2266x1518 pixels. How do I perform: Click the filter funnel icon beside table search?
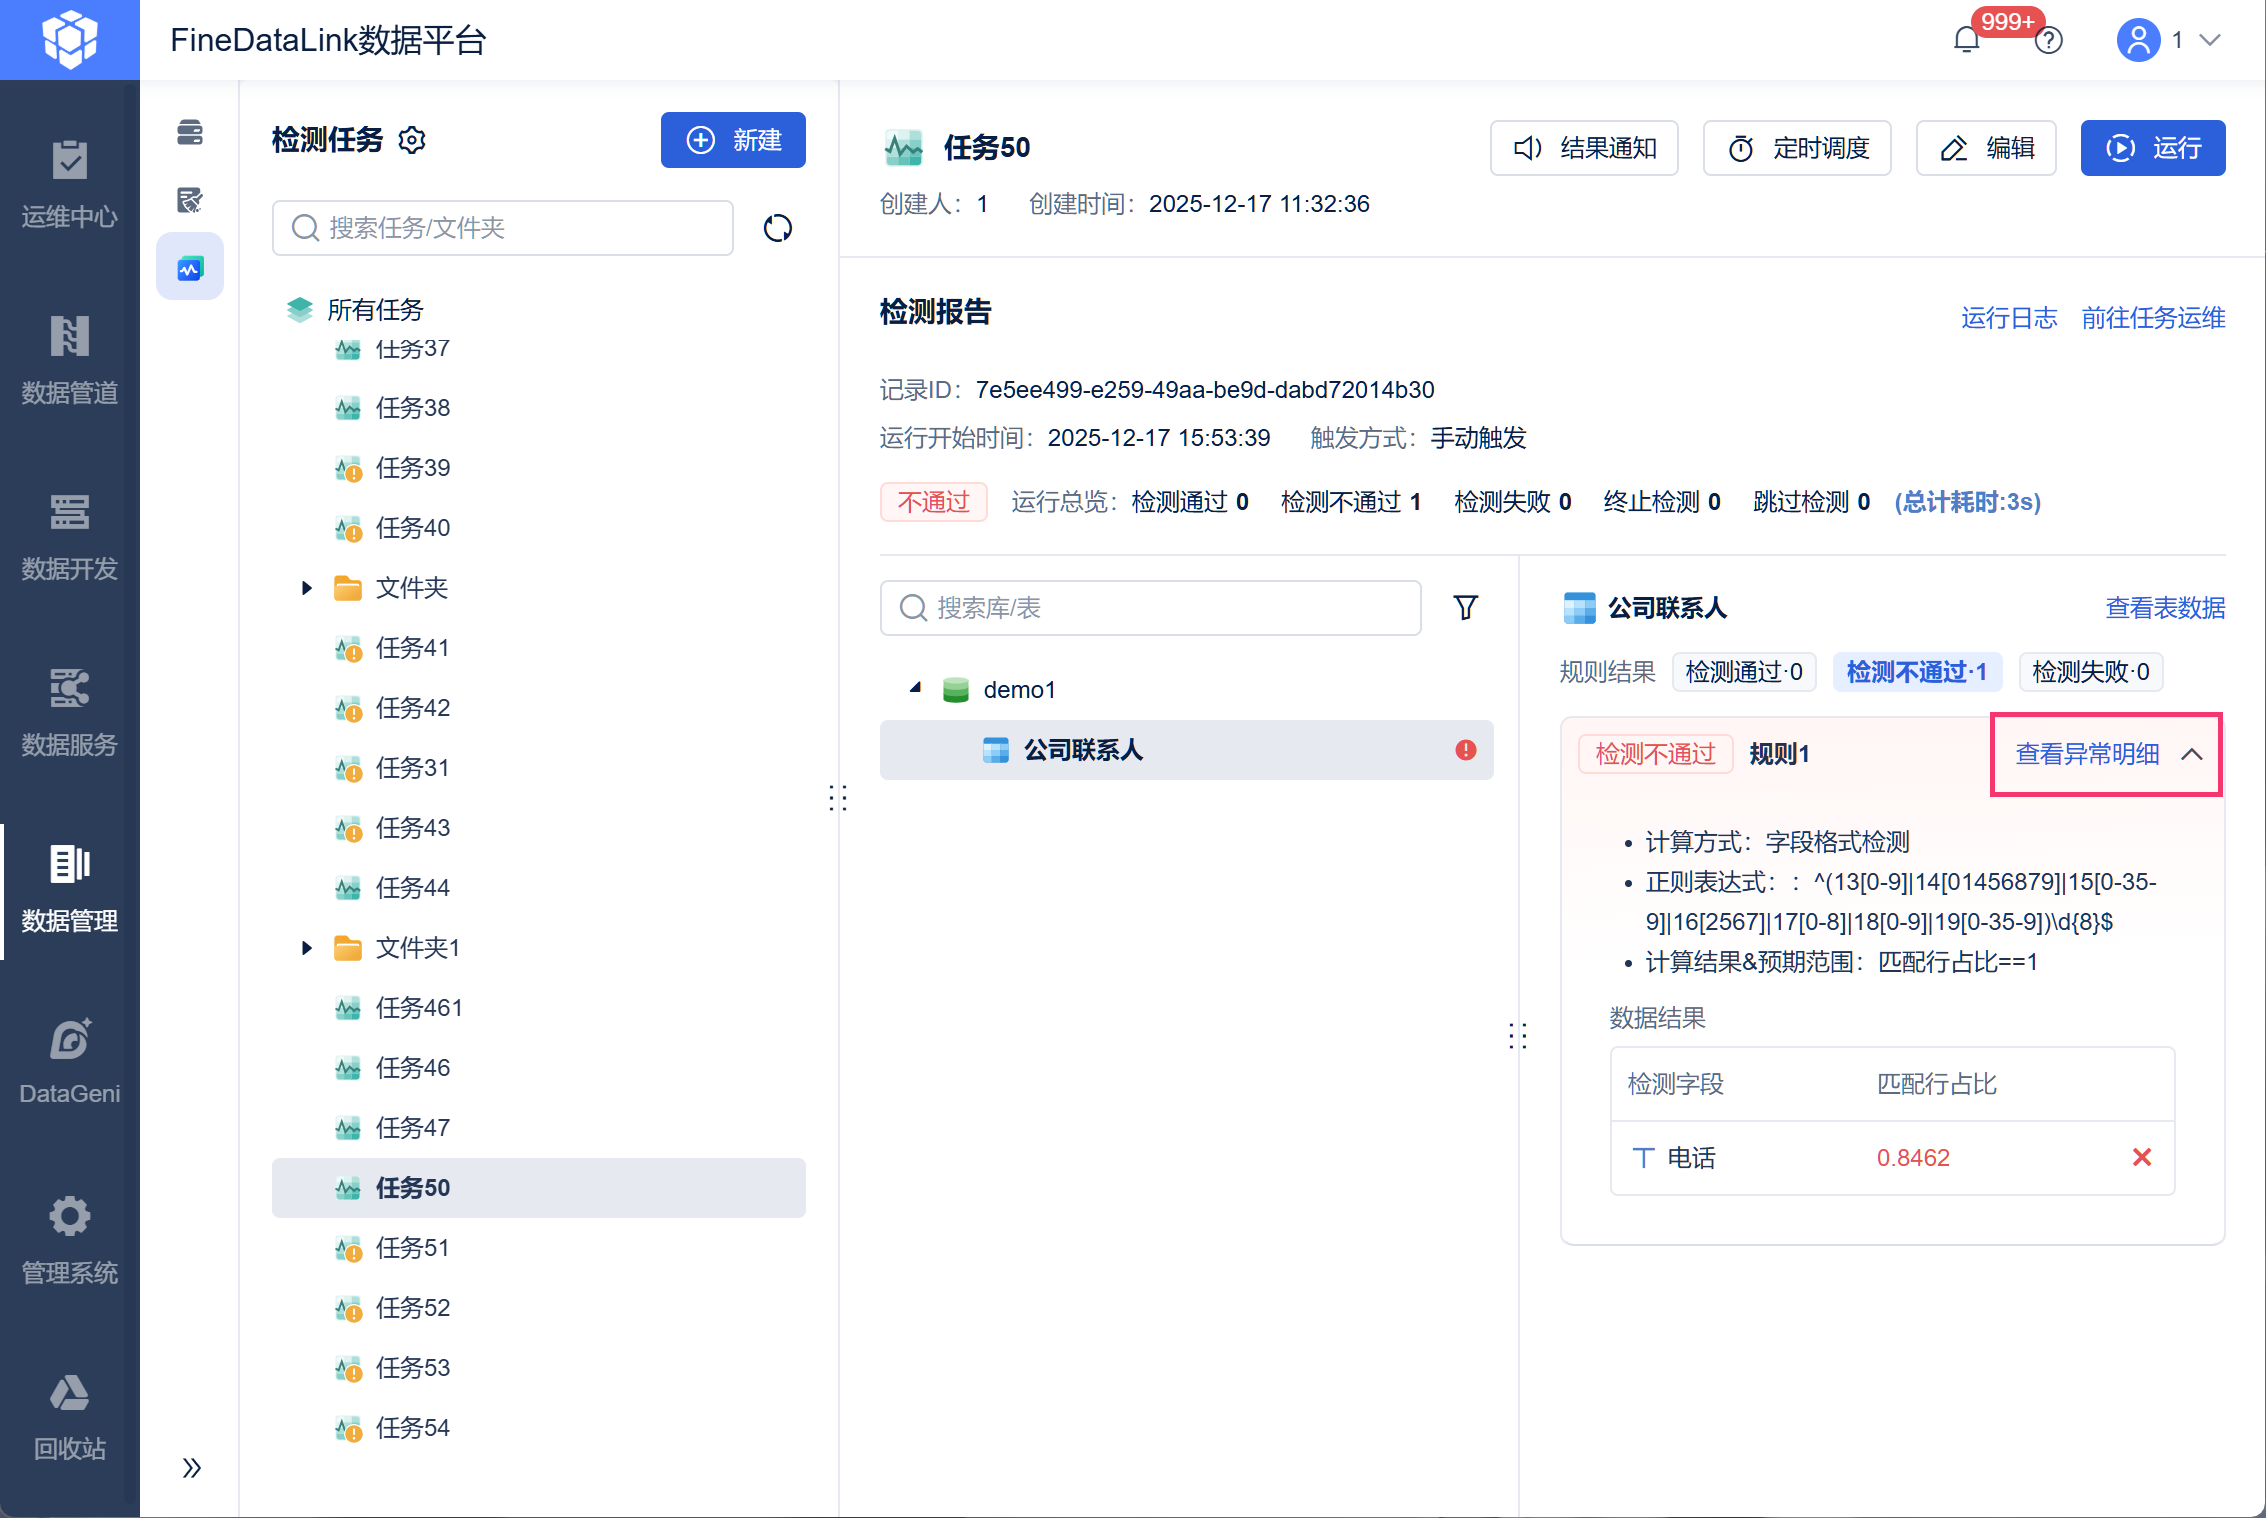pos(1465,608)
